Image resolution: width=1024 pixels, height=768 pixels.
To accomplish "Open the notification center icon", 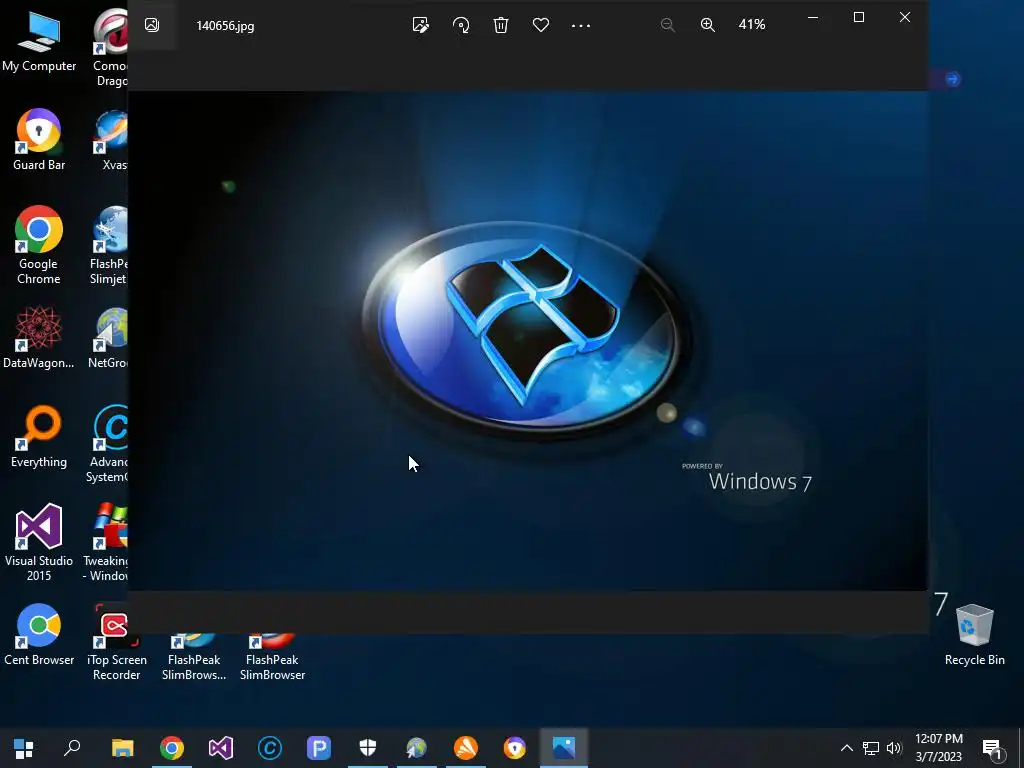I will [992, 750].
